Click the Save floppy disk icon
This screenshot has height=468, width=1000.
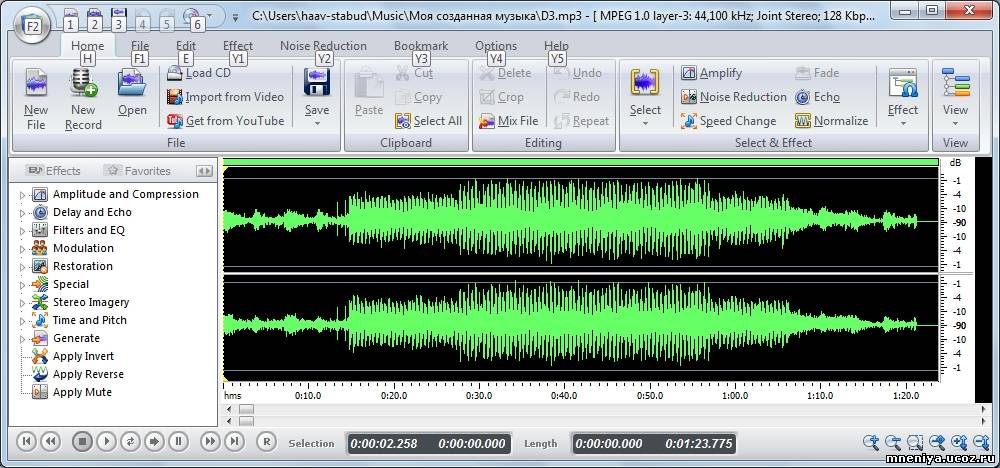pyautogui.click(x=317, y=83)
